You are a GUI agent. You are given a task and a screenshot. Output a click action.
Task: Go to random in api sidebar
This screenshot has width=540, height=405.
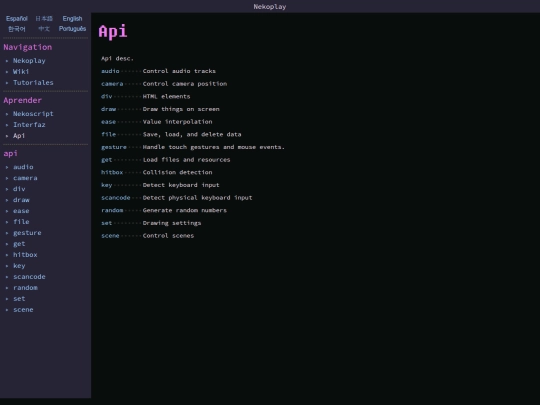tap(25, 288)
